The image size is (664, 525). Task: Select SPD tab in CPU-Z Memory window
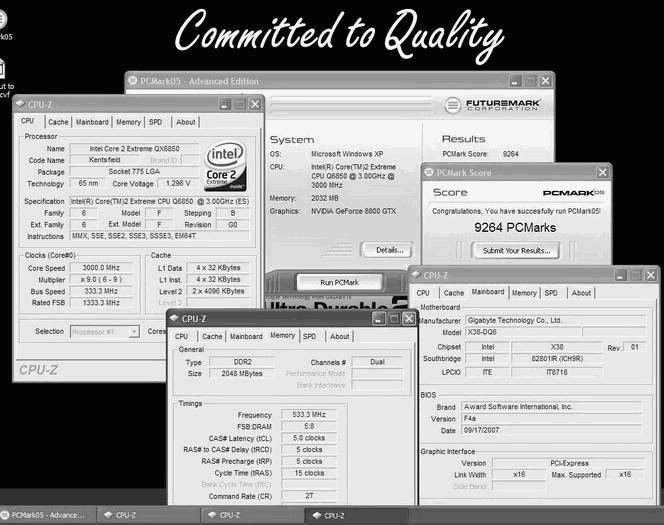click(x=310, y=336)
